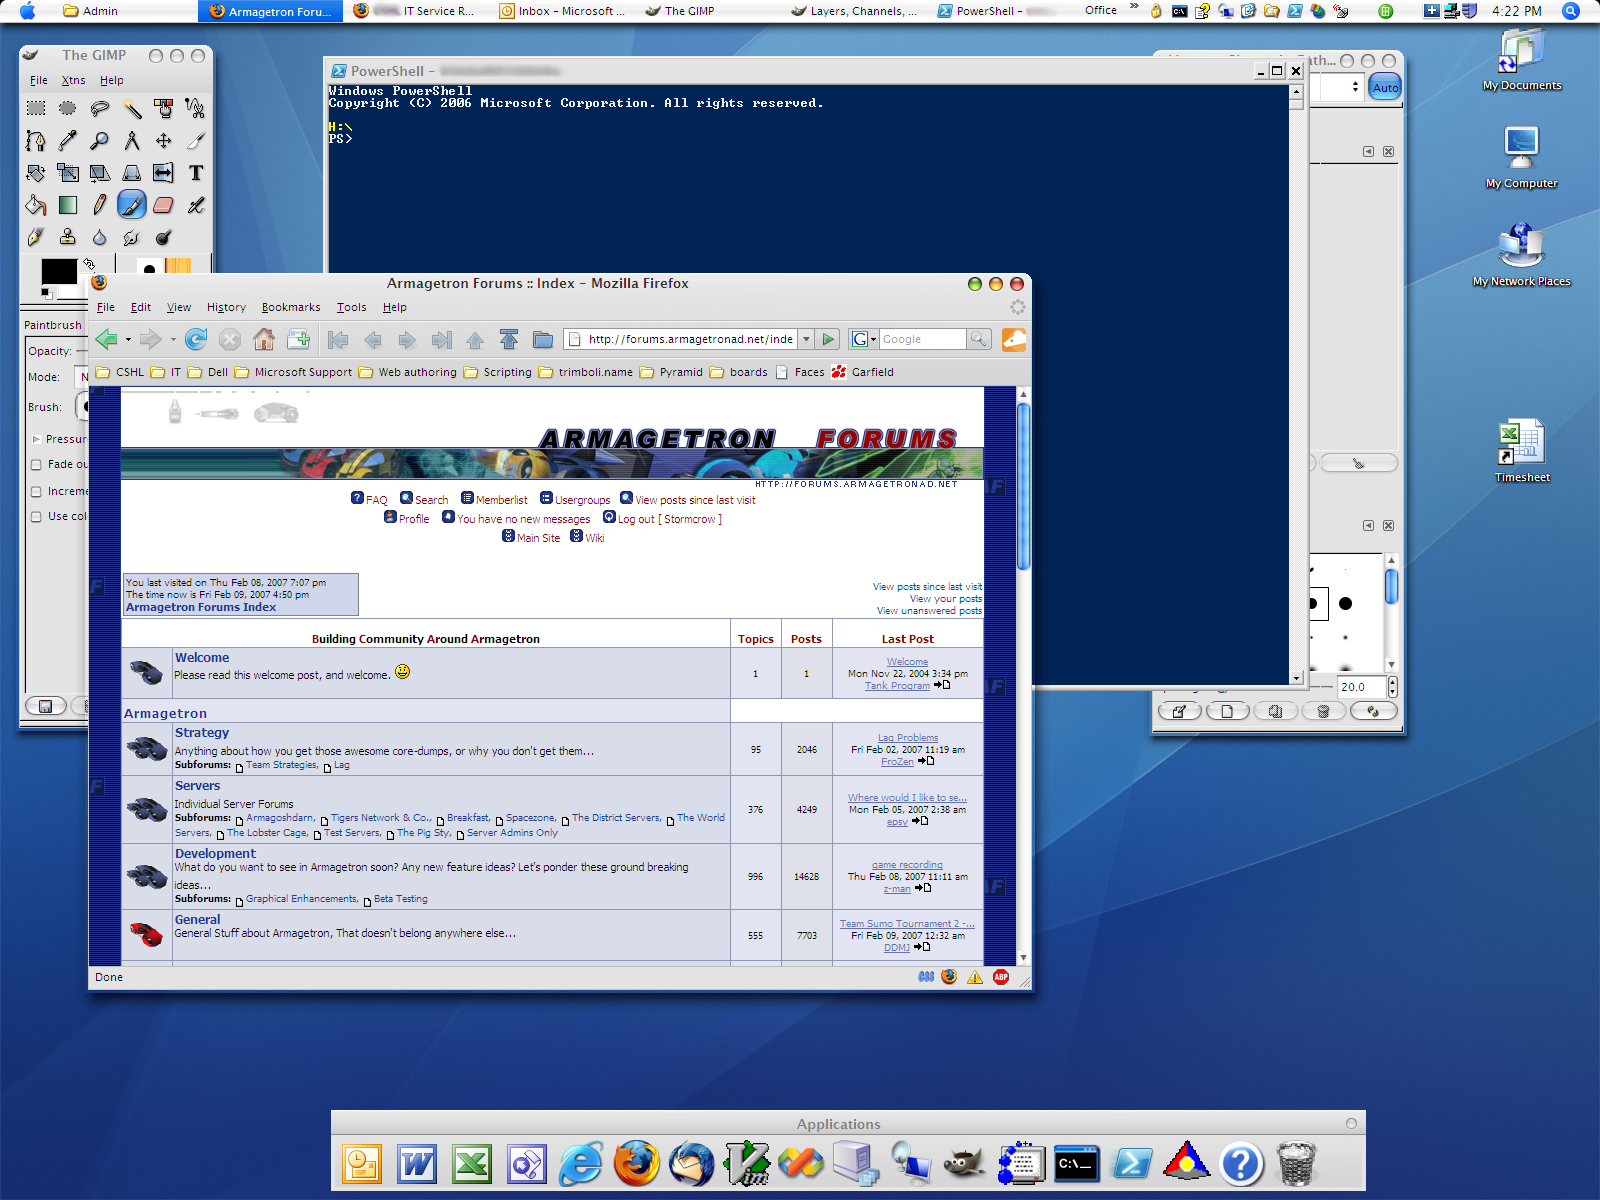
Task: Open Trash in the Applications dock
Action: [1296, 1164]
